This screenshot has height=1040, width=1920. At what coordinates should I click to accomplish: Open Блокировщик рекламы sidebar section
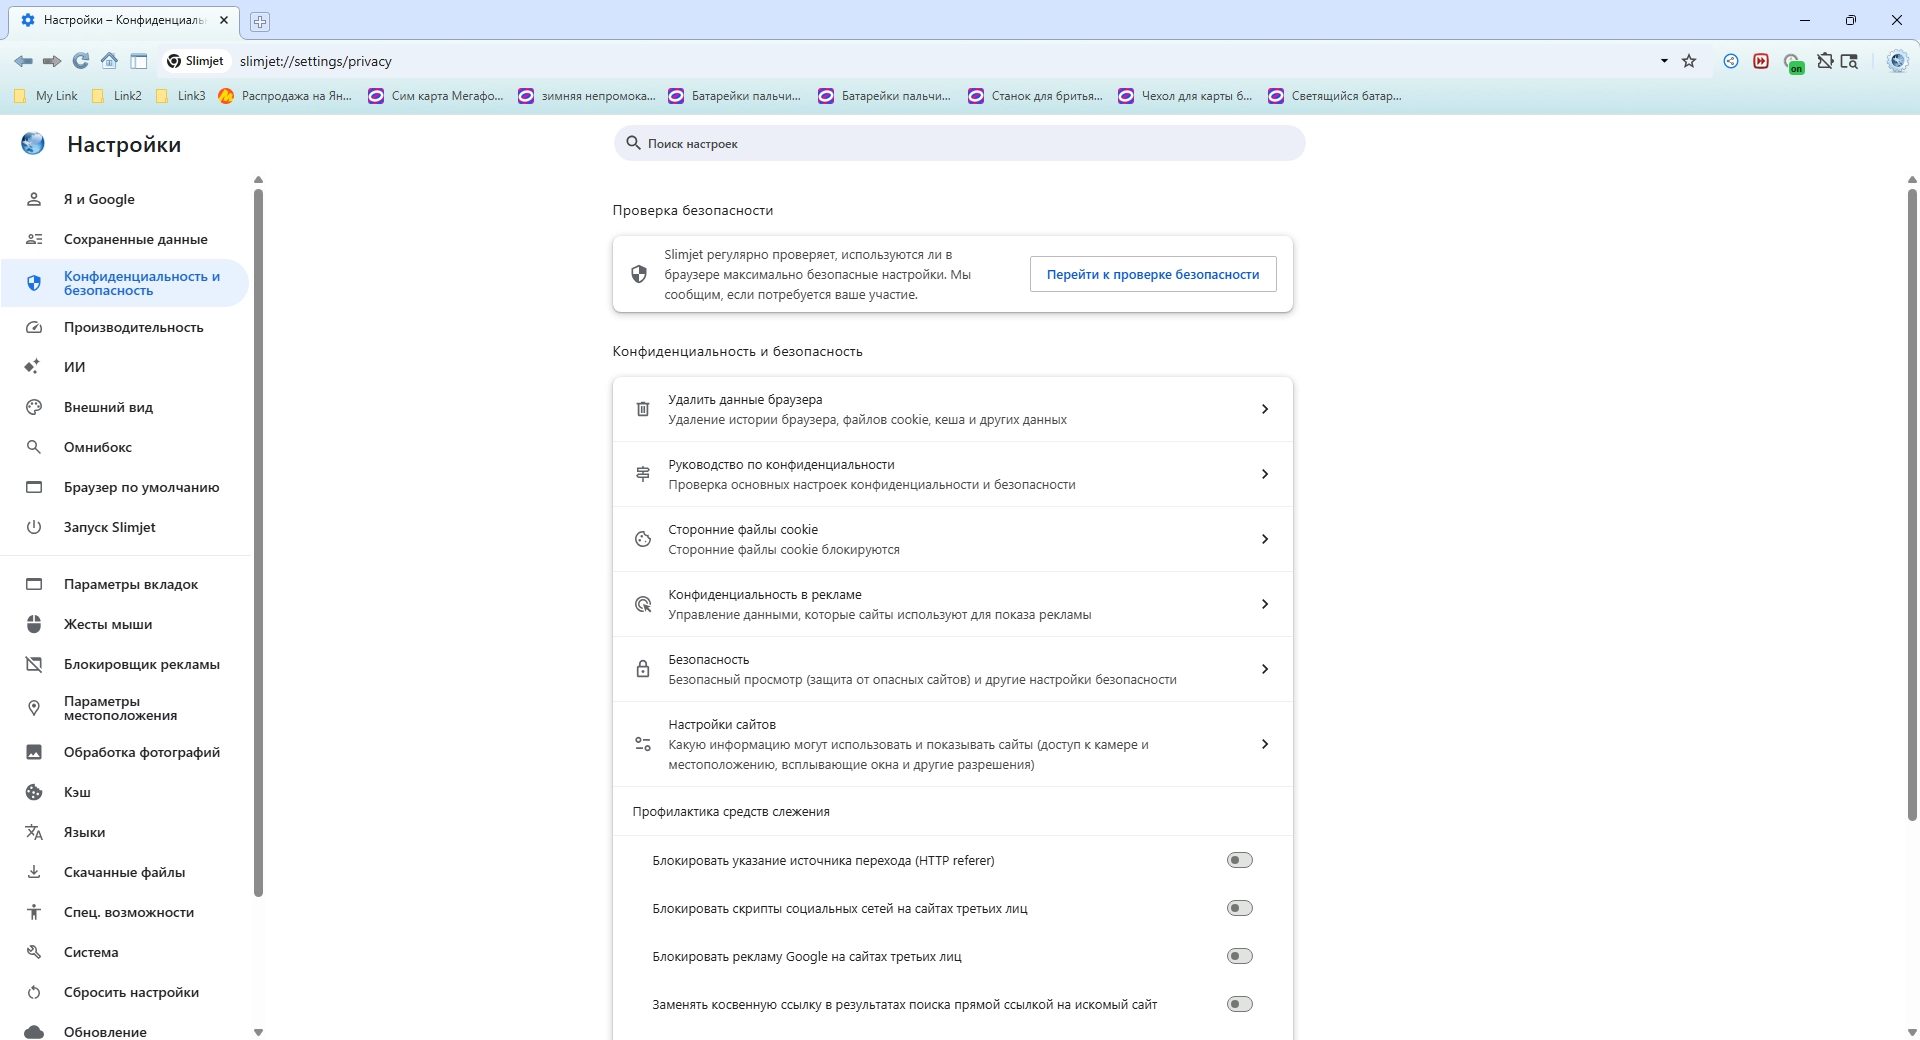coord(141,664)
